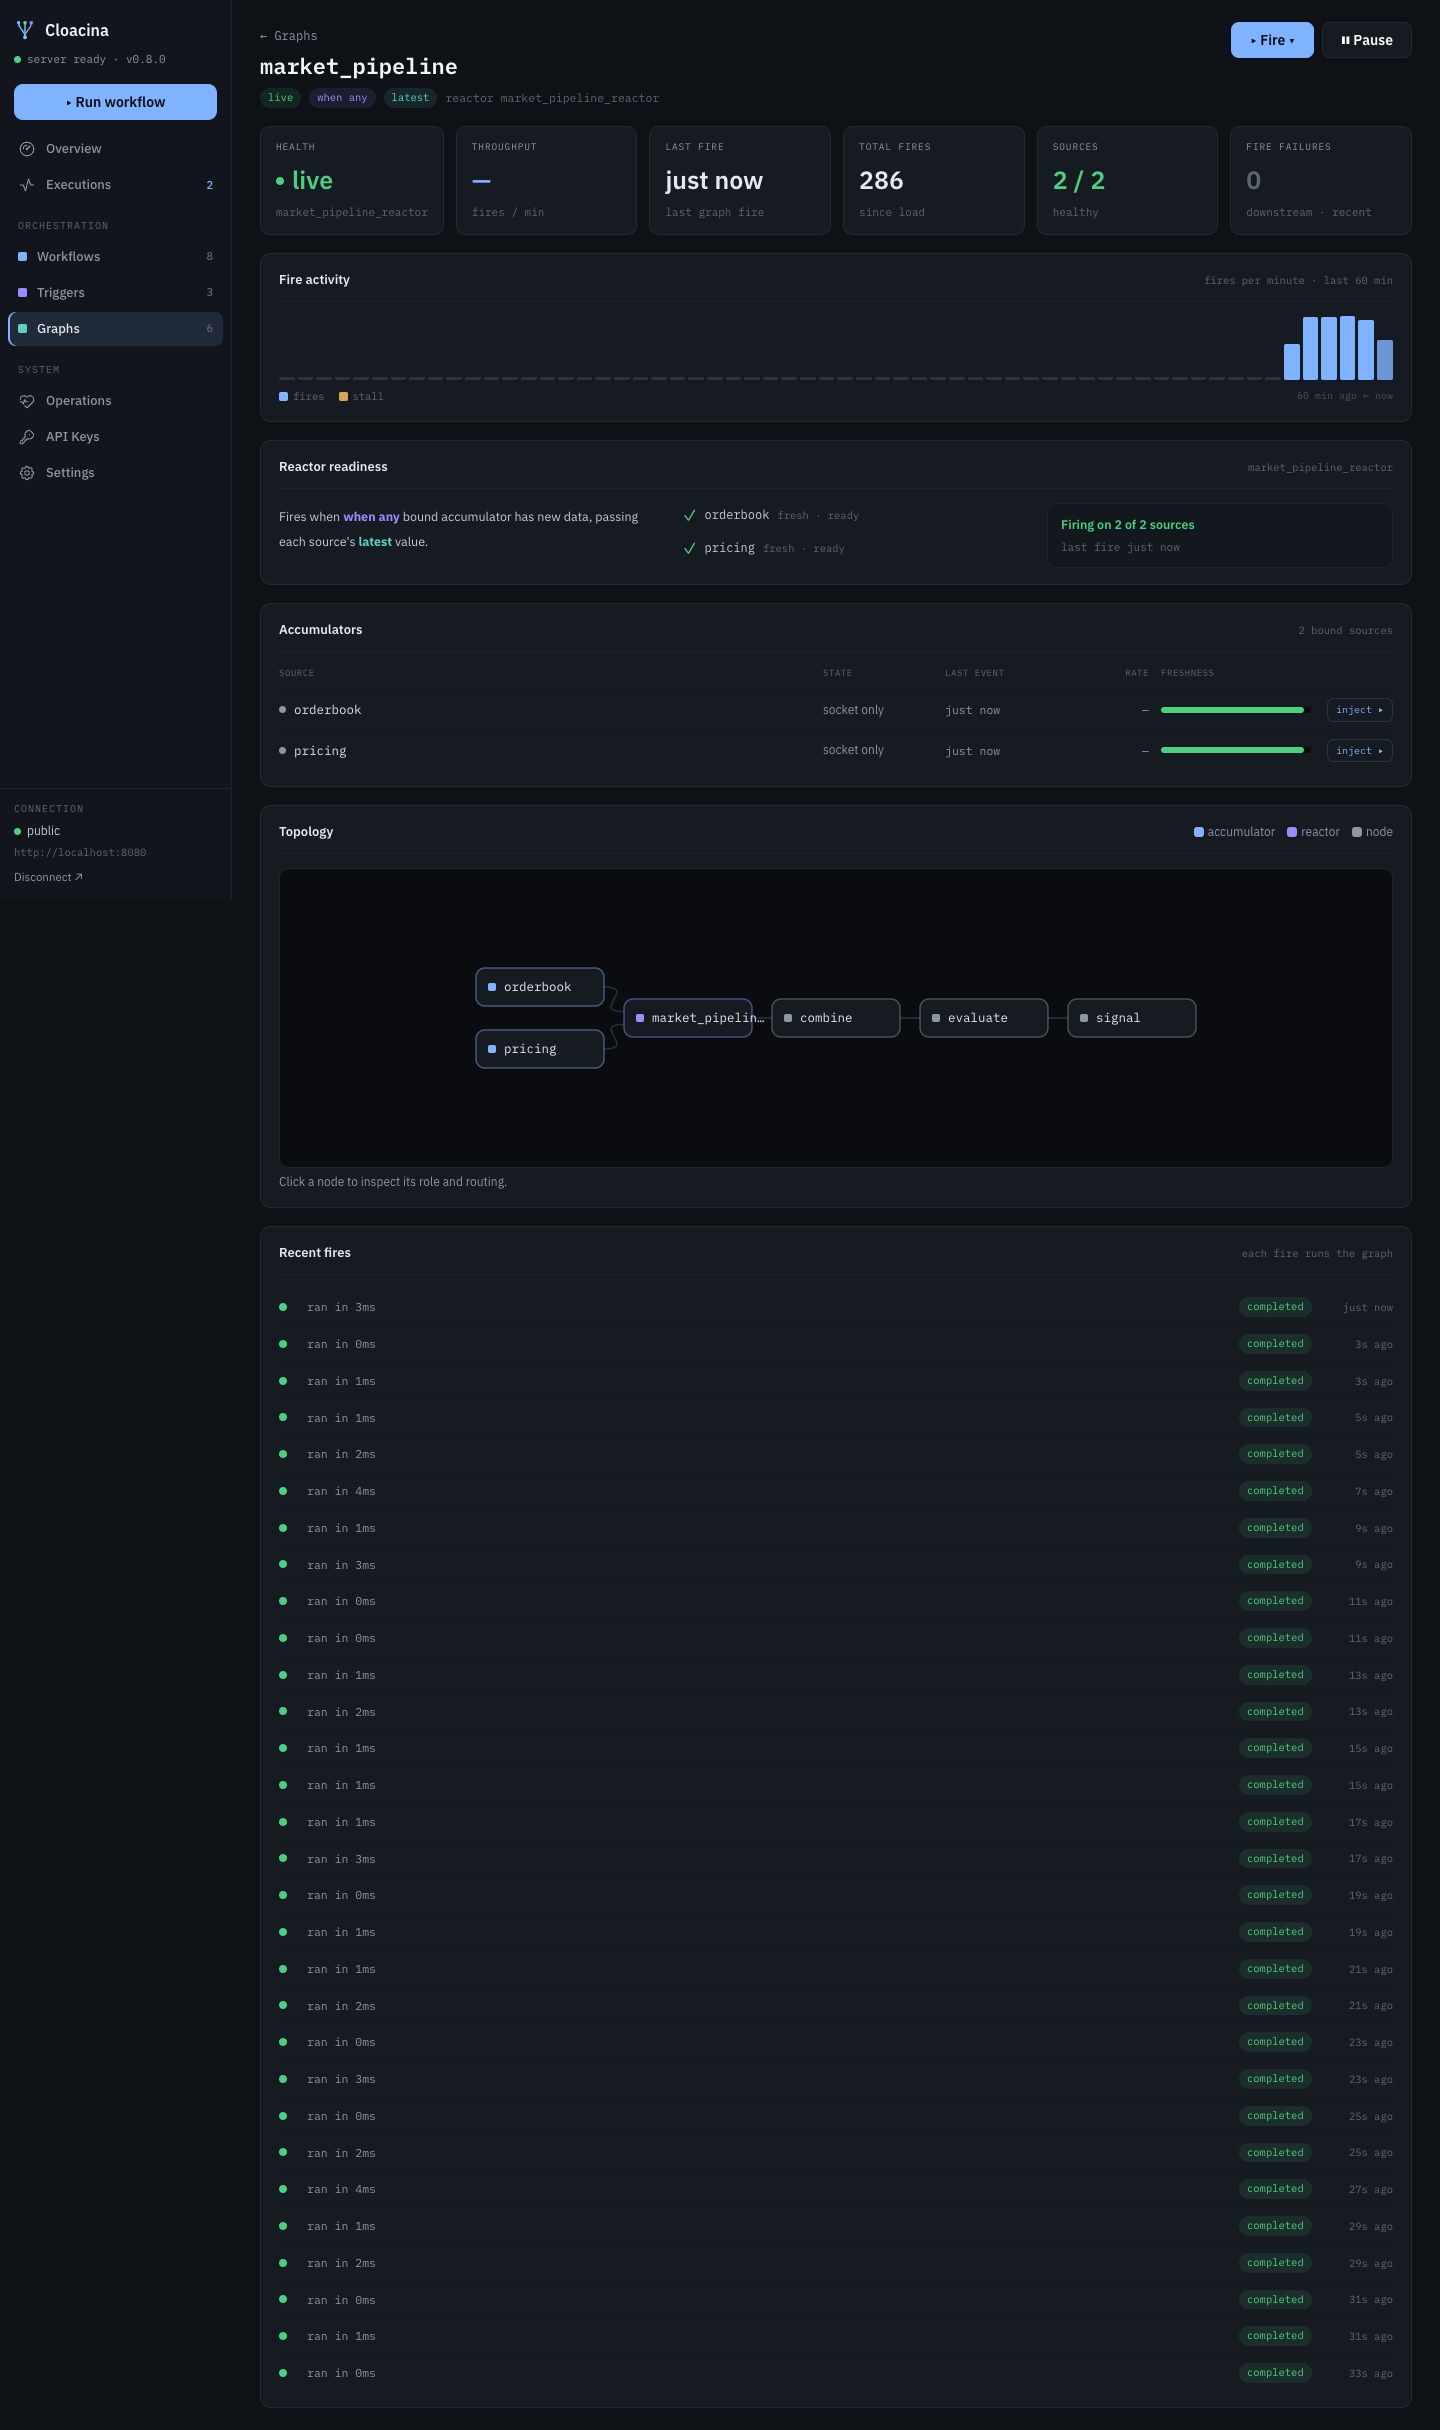
Task: Open the Executions page
Action: coord(115,185)
